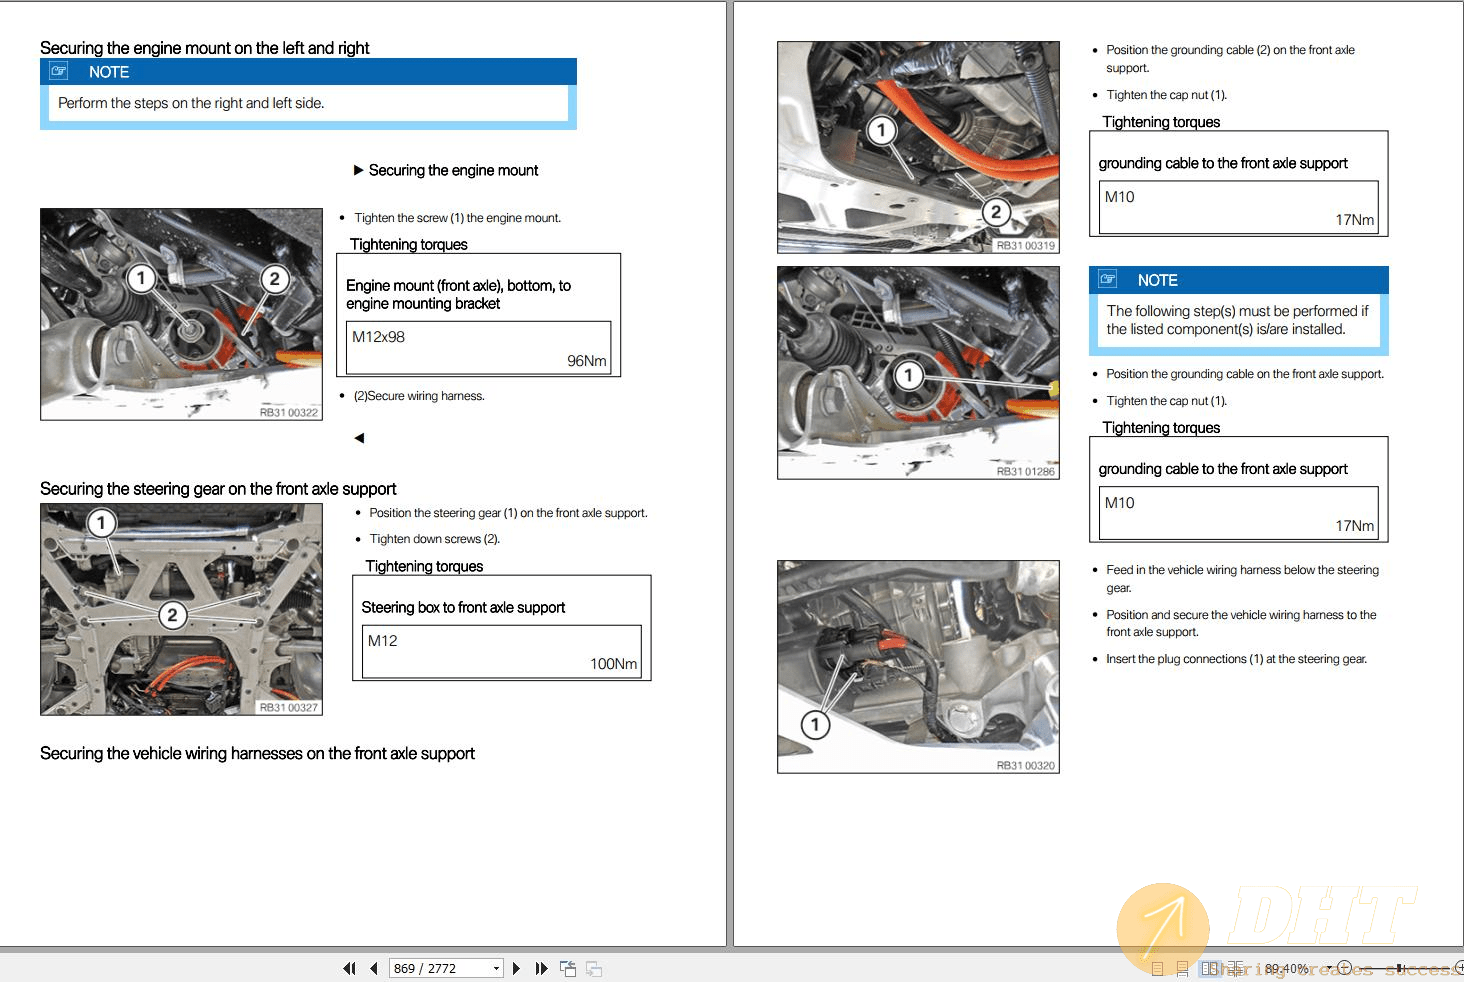This screenshot has height=982, width=1464.
Task: Zoom out using the minus icon
Action: point(1345,968)
